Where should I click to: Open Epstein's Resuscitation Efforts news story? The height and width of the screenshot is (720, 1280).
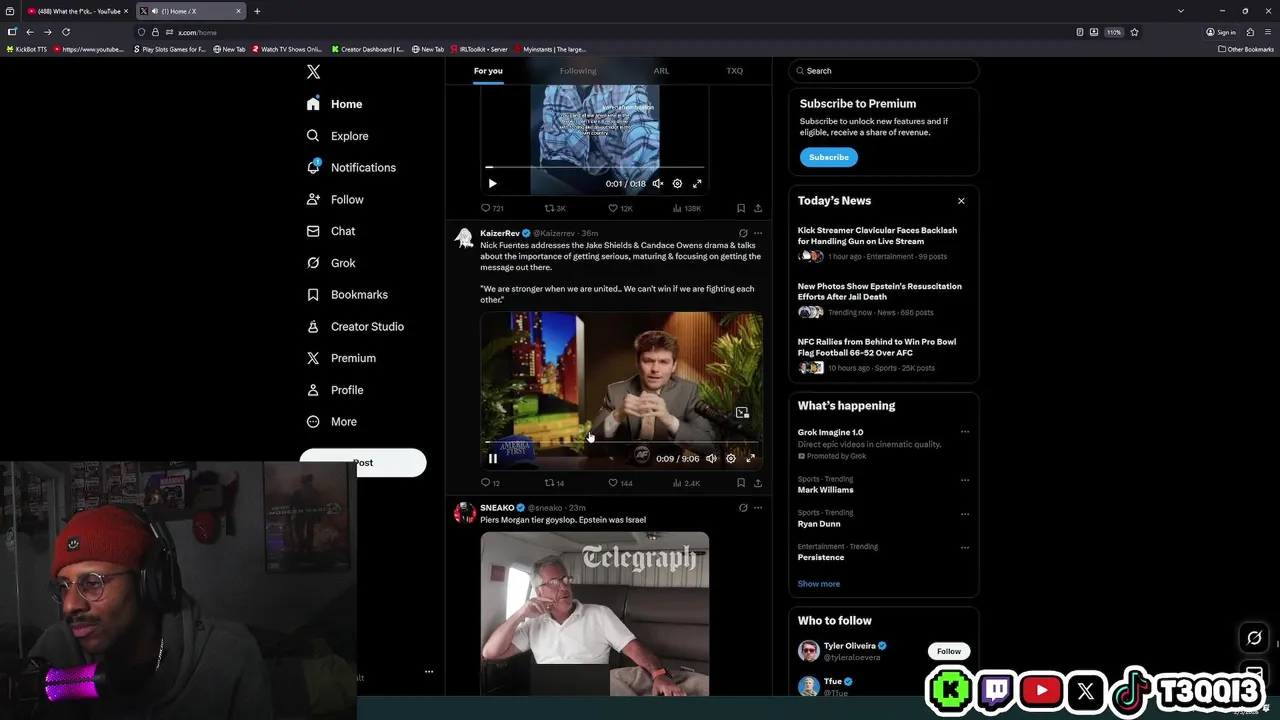pos(882,299)
